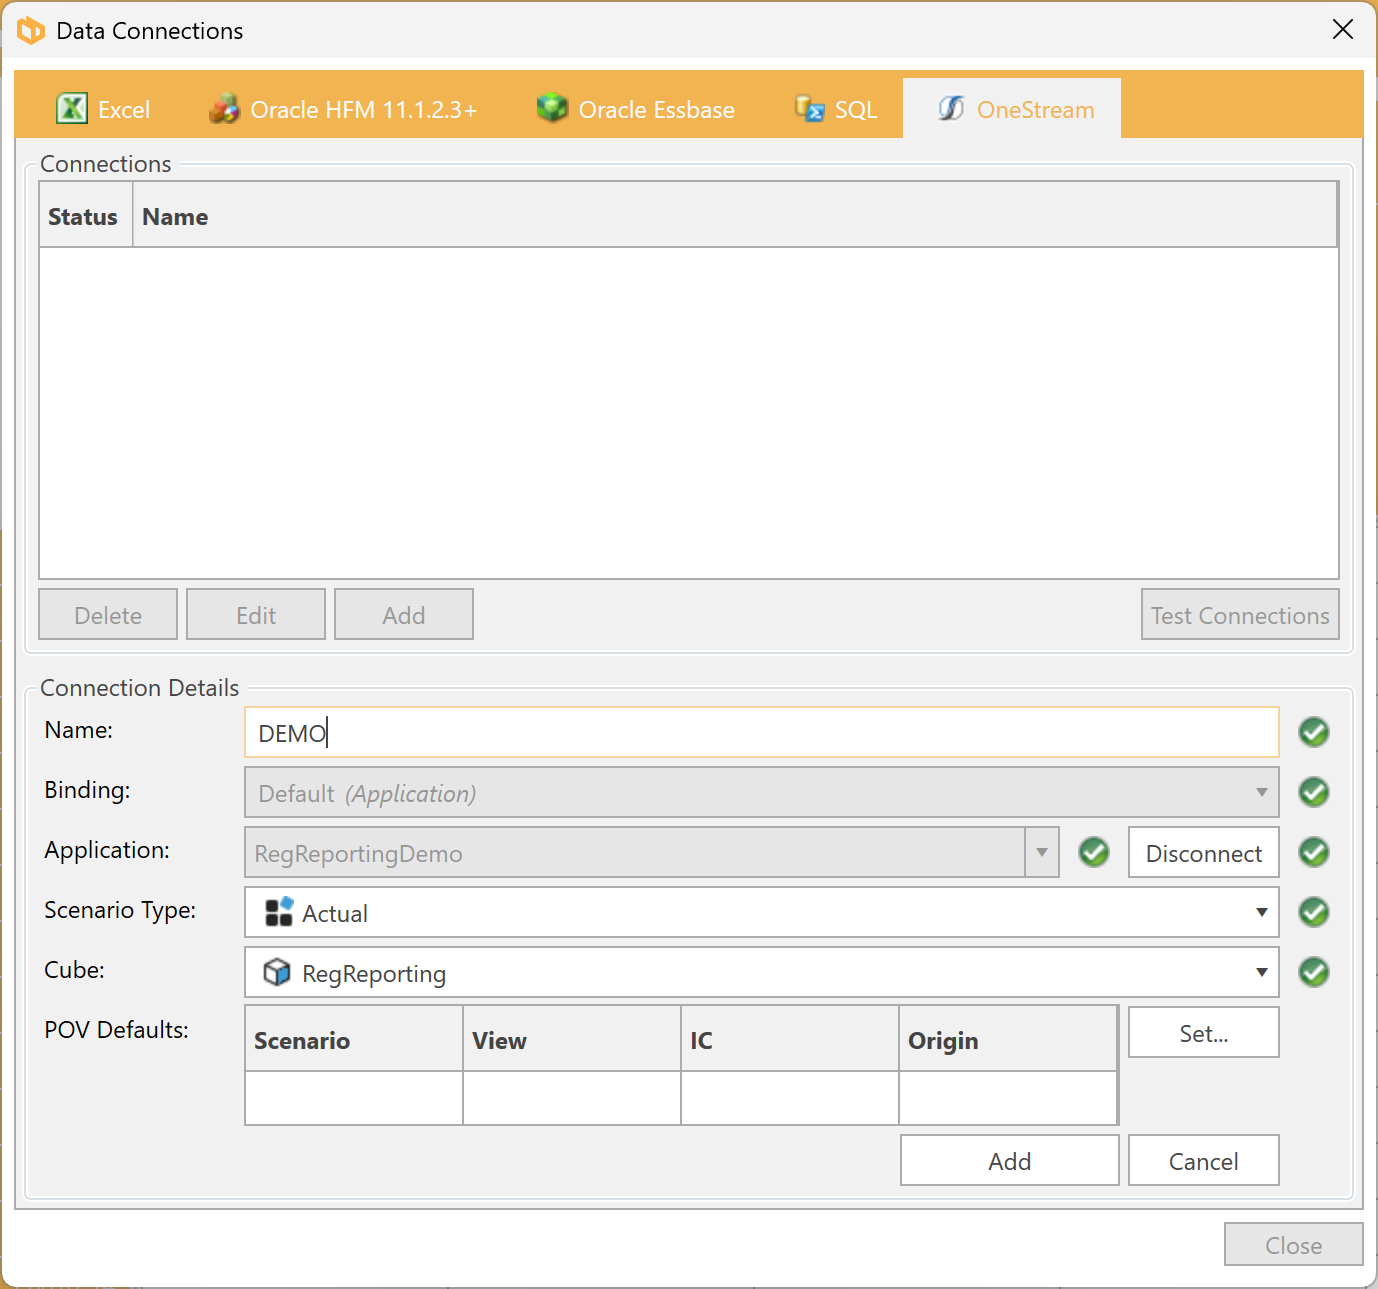Click the empty cell under View
Screen dimensions: 1378x1289
point(572,1098)
